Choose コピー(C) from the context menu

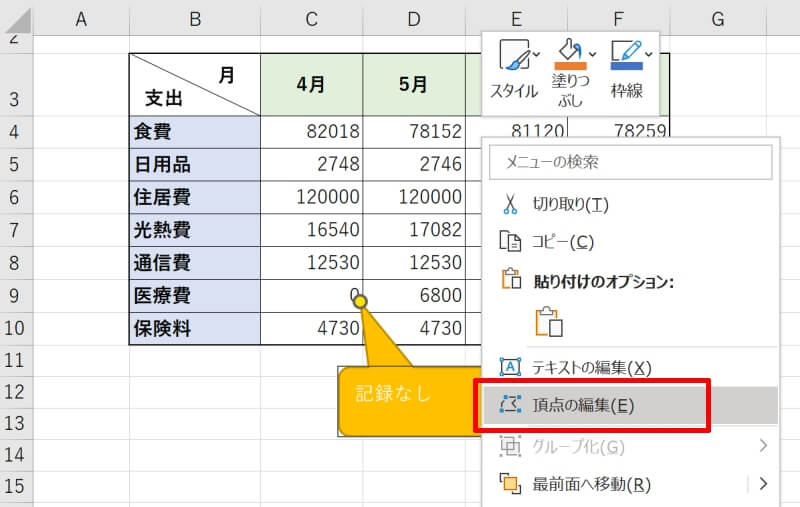(x=631, y=241)
